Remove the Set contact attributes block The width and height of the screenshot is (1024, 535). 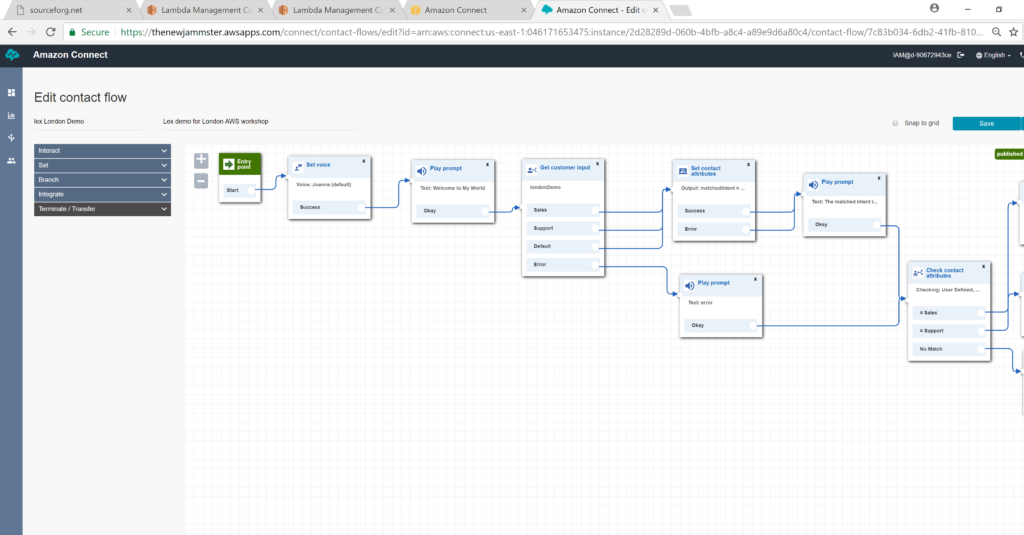coord(748,165)
